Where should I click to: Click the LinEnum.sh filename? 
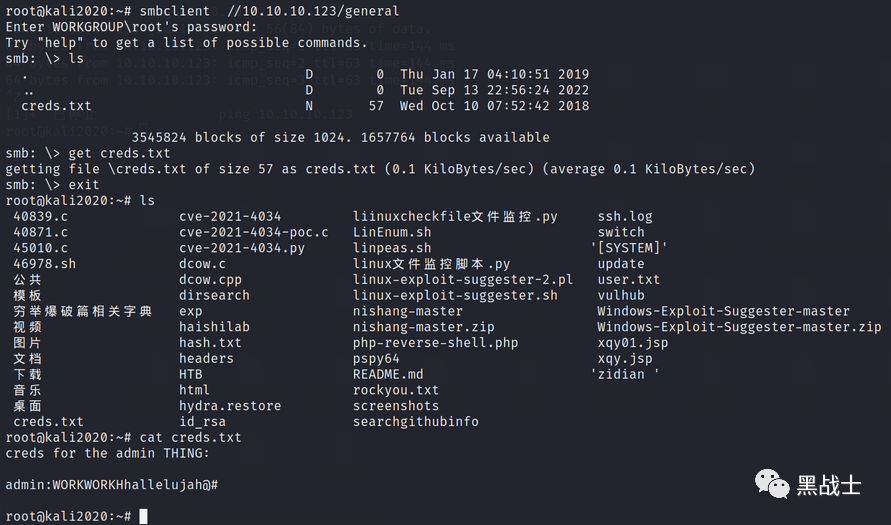(392, 232)
